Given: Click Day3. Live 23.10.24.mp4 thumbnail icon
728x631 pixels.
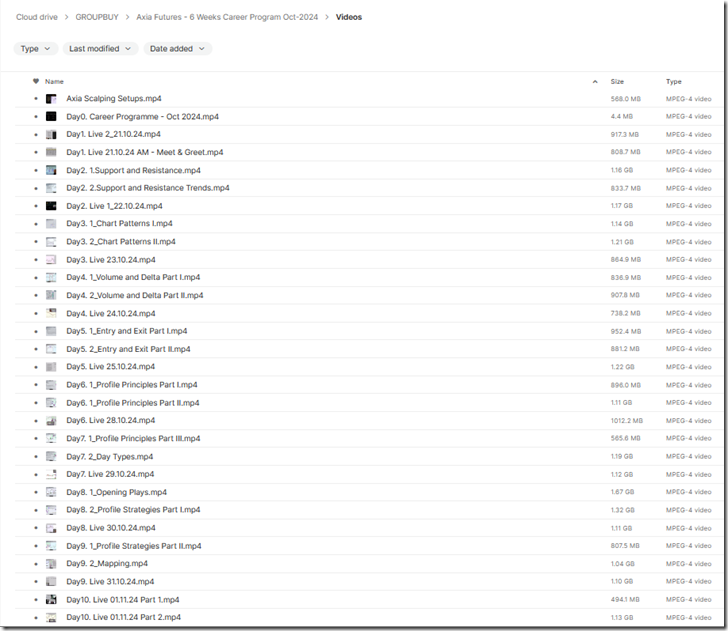Looking at the screenshot, I should pos(51,260).
